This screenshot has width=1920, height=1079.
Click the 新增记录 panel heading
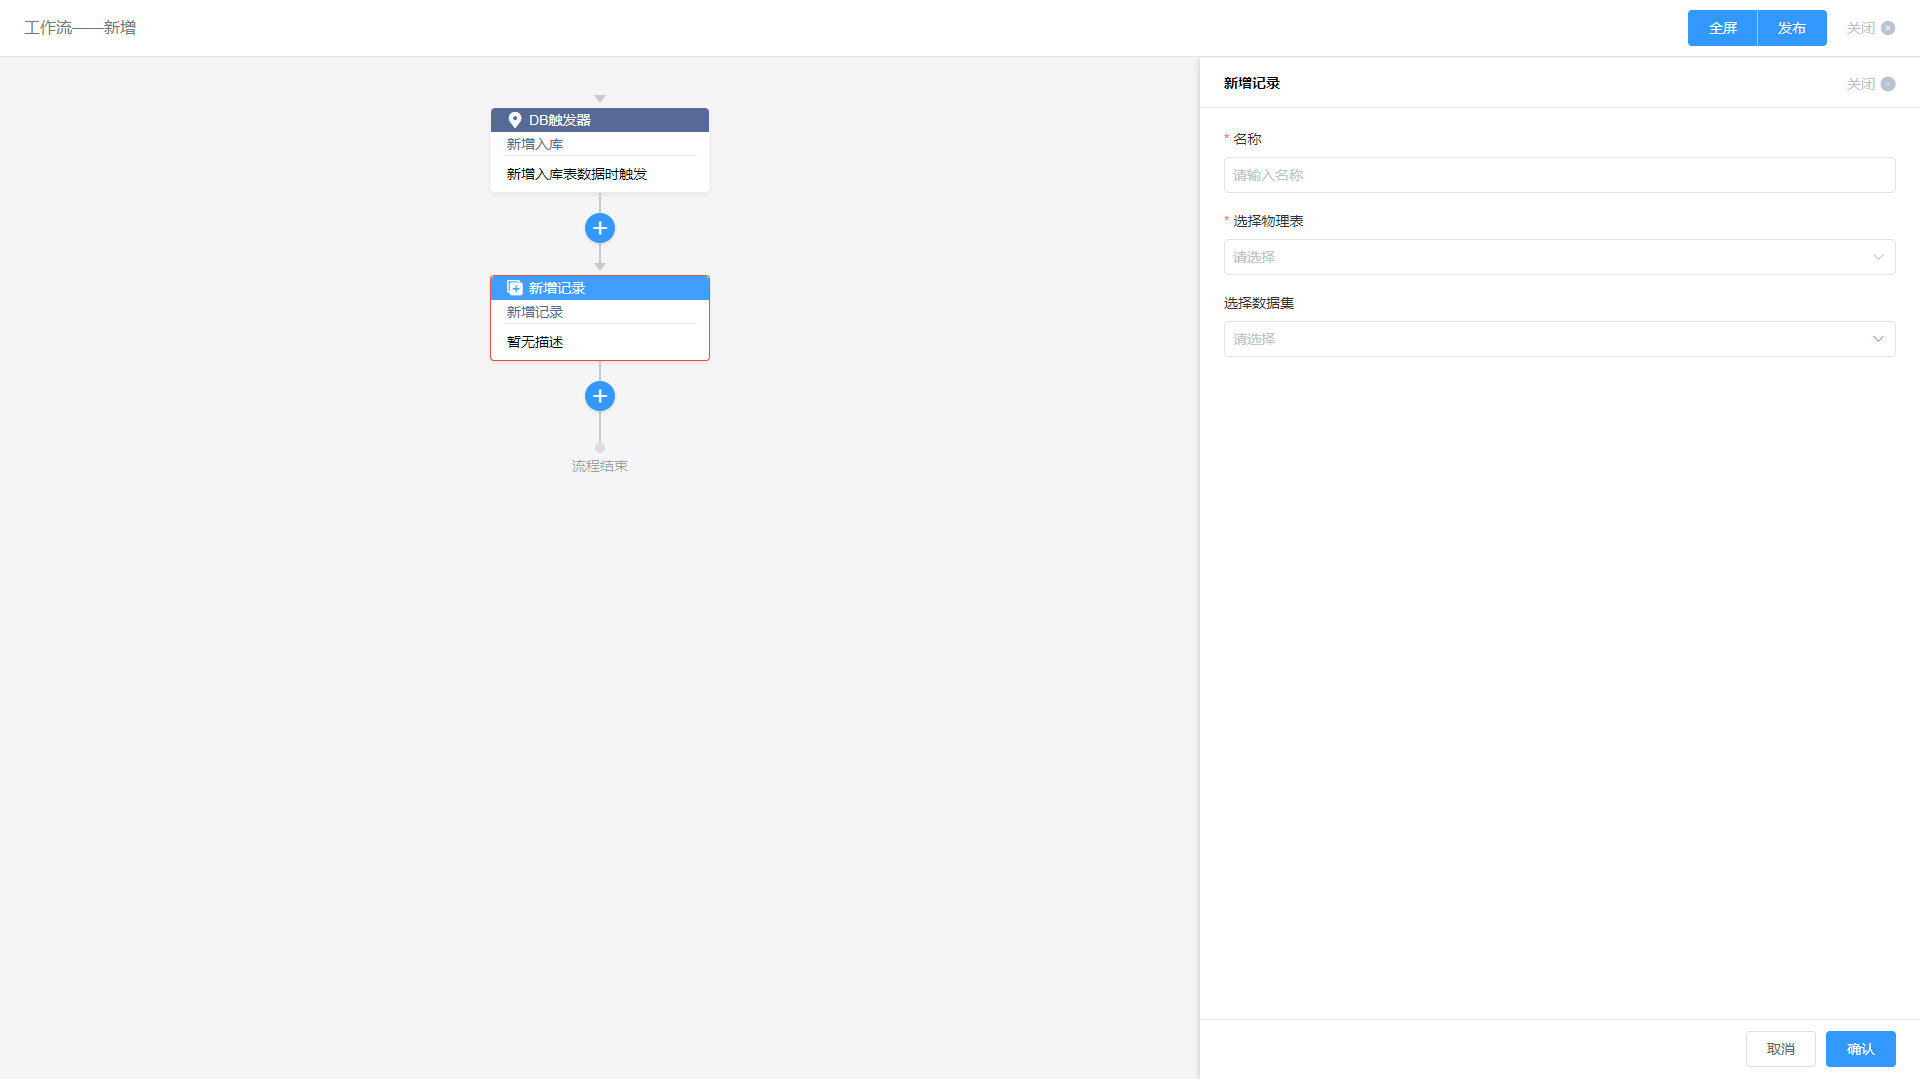click(1252, 83)
